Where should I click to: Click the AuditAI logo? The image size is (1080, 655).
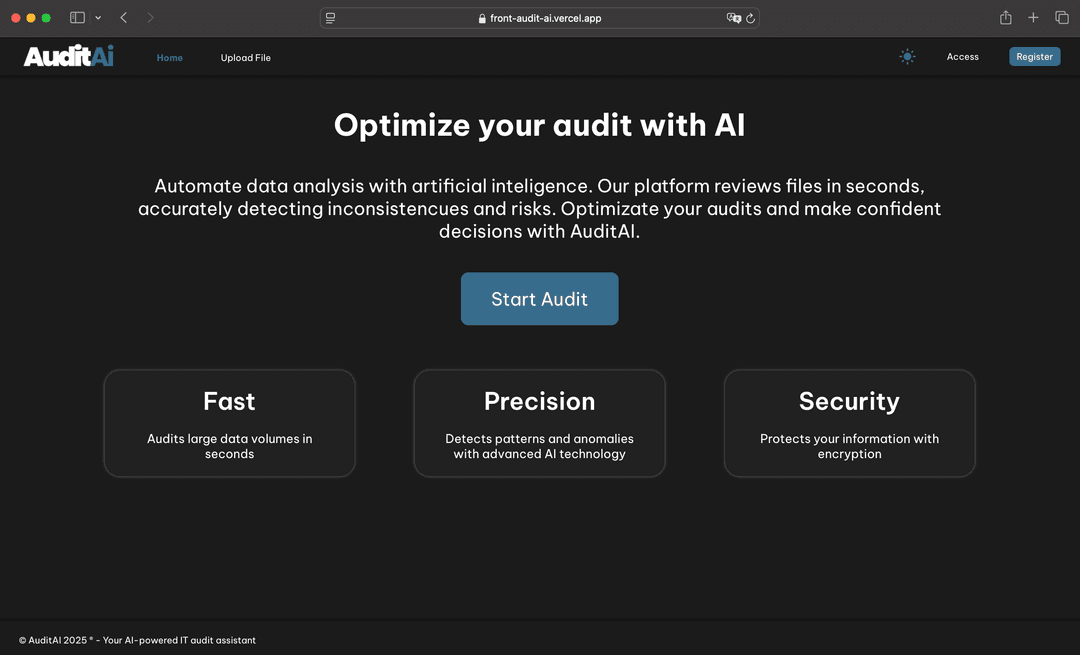point(68,57)
